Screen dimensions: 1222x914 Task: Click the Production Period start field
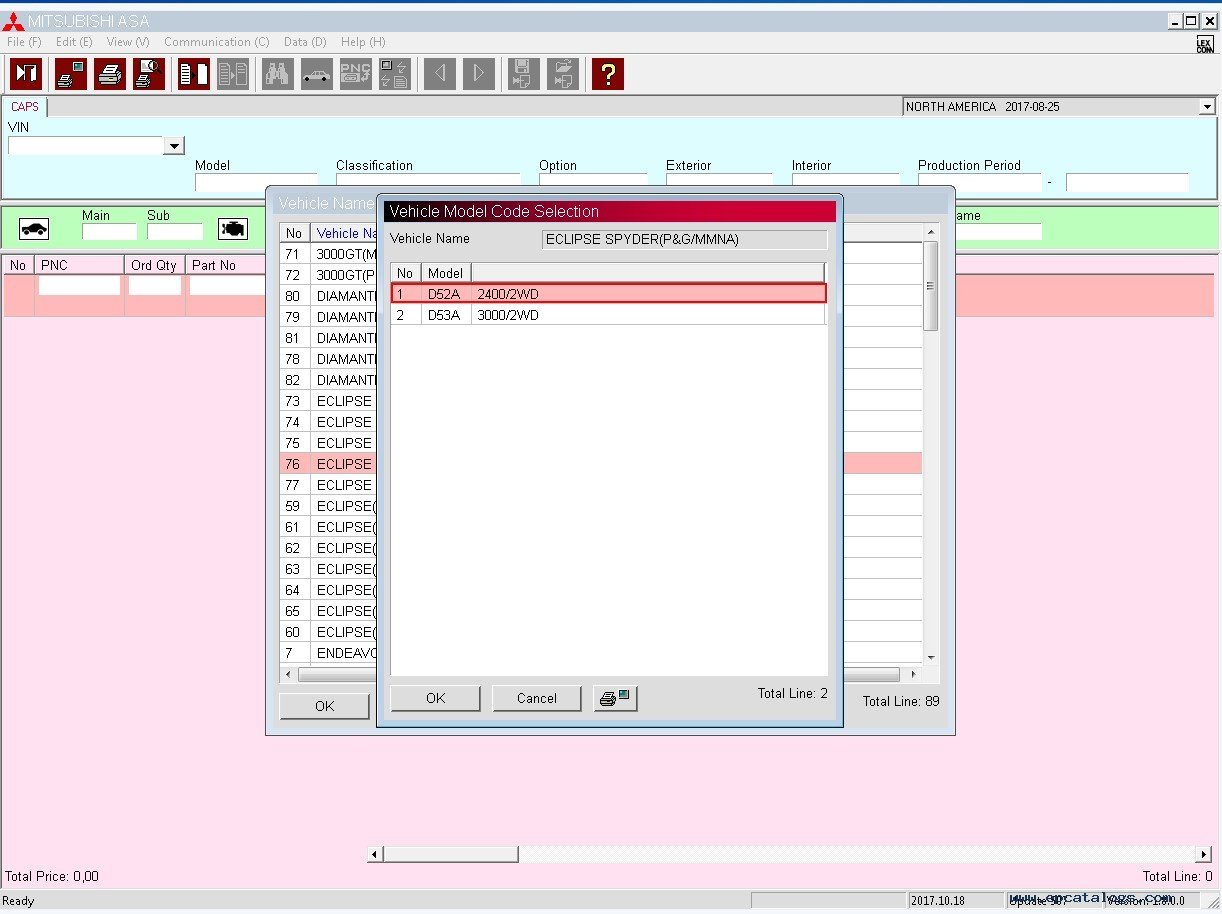(x=980, y=183)
